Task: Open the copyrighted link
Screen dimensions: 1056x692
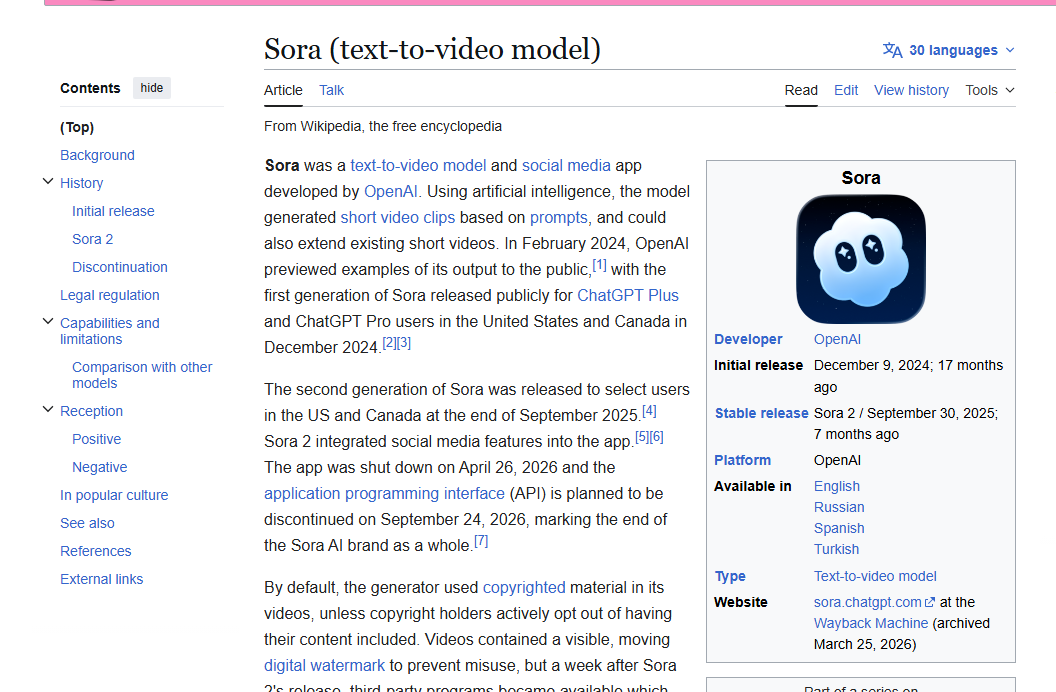Action: point(524,588)
